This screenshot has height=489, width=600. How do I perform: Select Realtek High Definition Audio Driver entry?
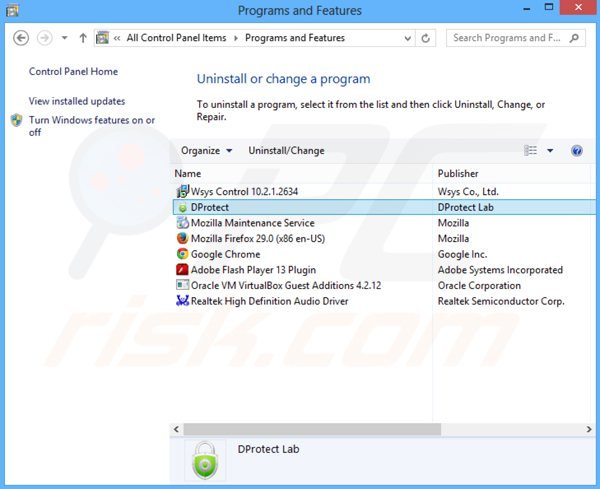click(x=269, y=302)
